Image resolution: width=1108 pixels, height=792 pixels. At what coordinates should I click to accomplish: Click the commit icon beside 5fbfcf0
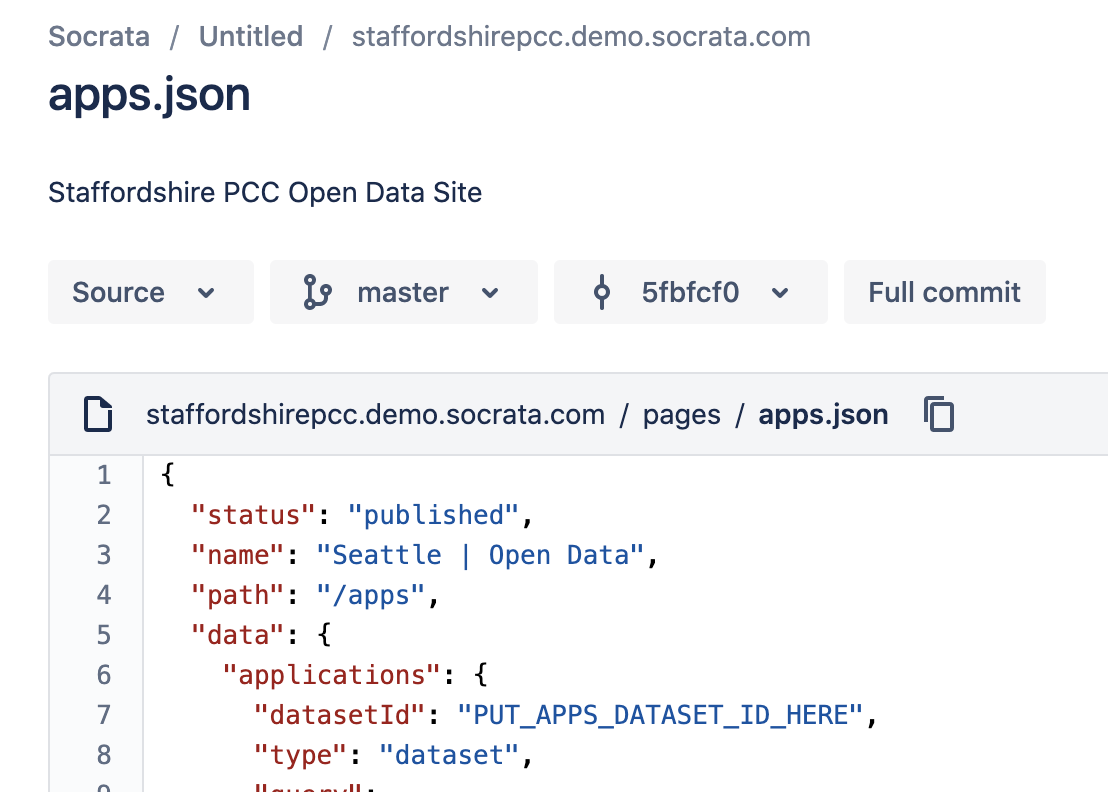602,292
